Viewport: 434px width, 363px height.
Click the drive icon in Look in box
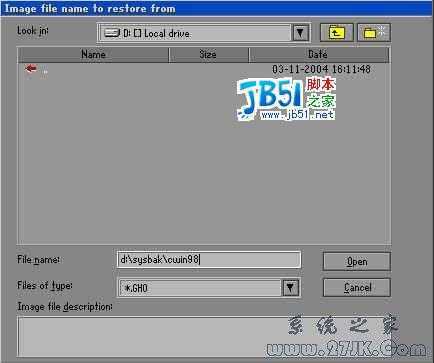pos(112,33)
